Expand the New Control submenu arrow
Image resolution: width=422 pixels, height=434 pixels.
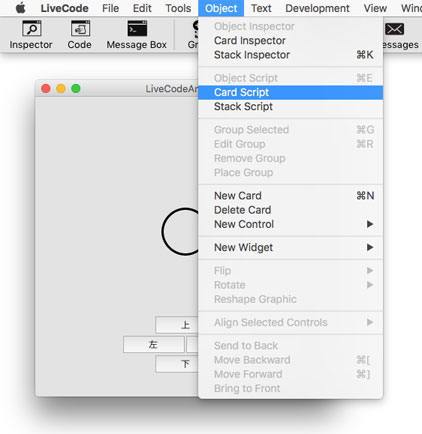(370, 224)
